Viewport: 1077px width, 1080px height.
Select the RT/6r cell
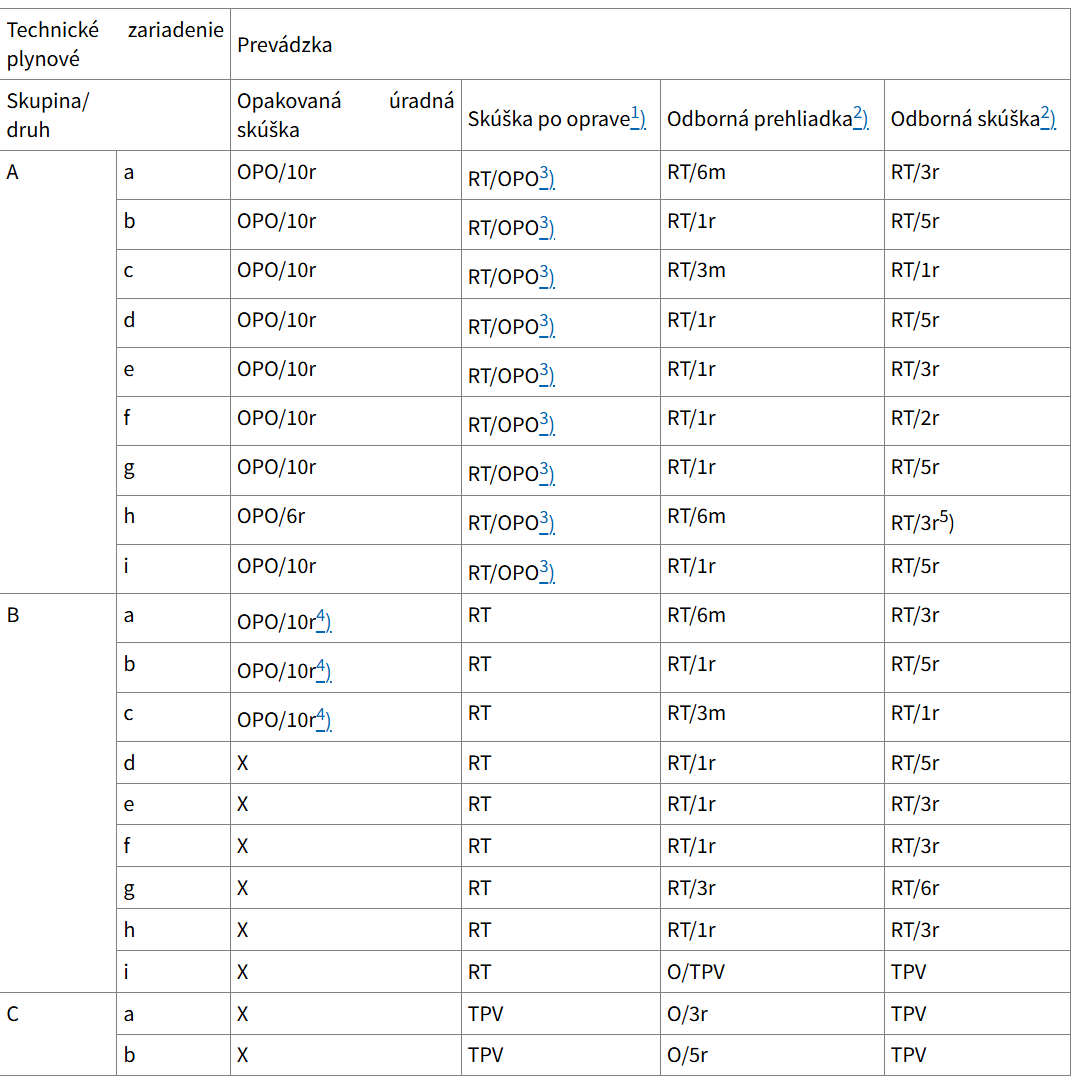[915, 888]
